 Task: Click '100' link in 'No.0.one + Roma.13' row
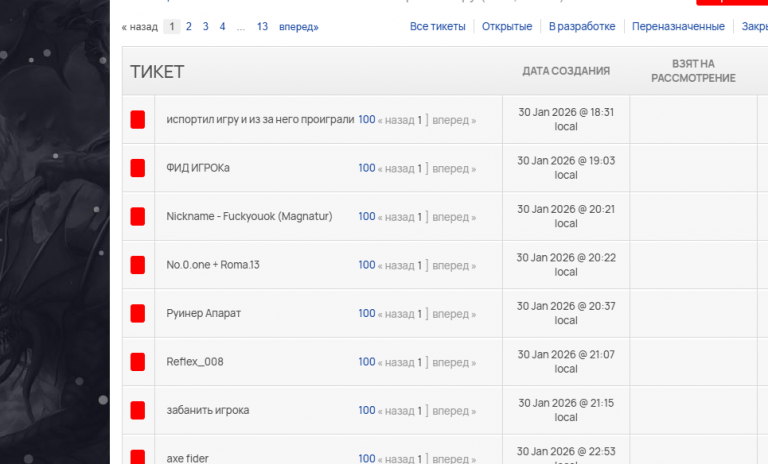(x=366, y=265)
